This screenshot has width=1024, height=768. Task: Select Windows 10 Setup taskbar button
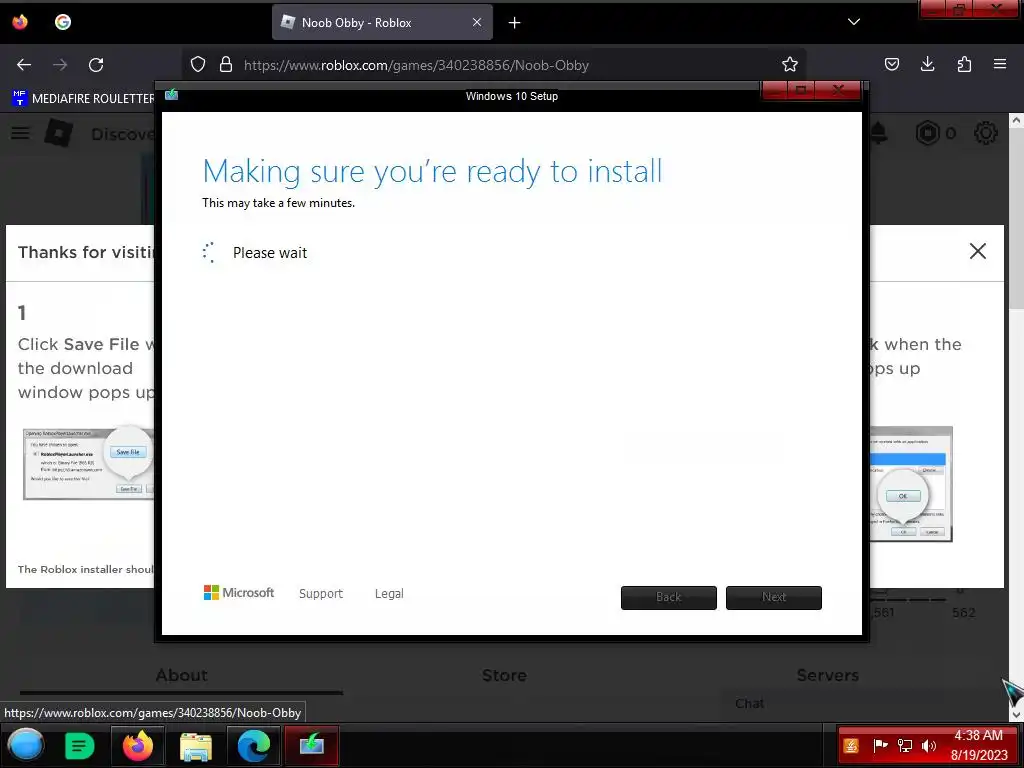pyautogui.click(x=312, y=745)
